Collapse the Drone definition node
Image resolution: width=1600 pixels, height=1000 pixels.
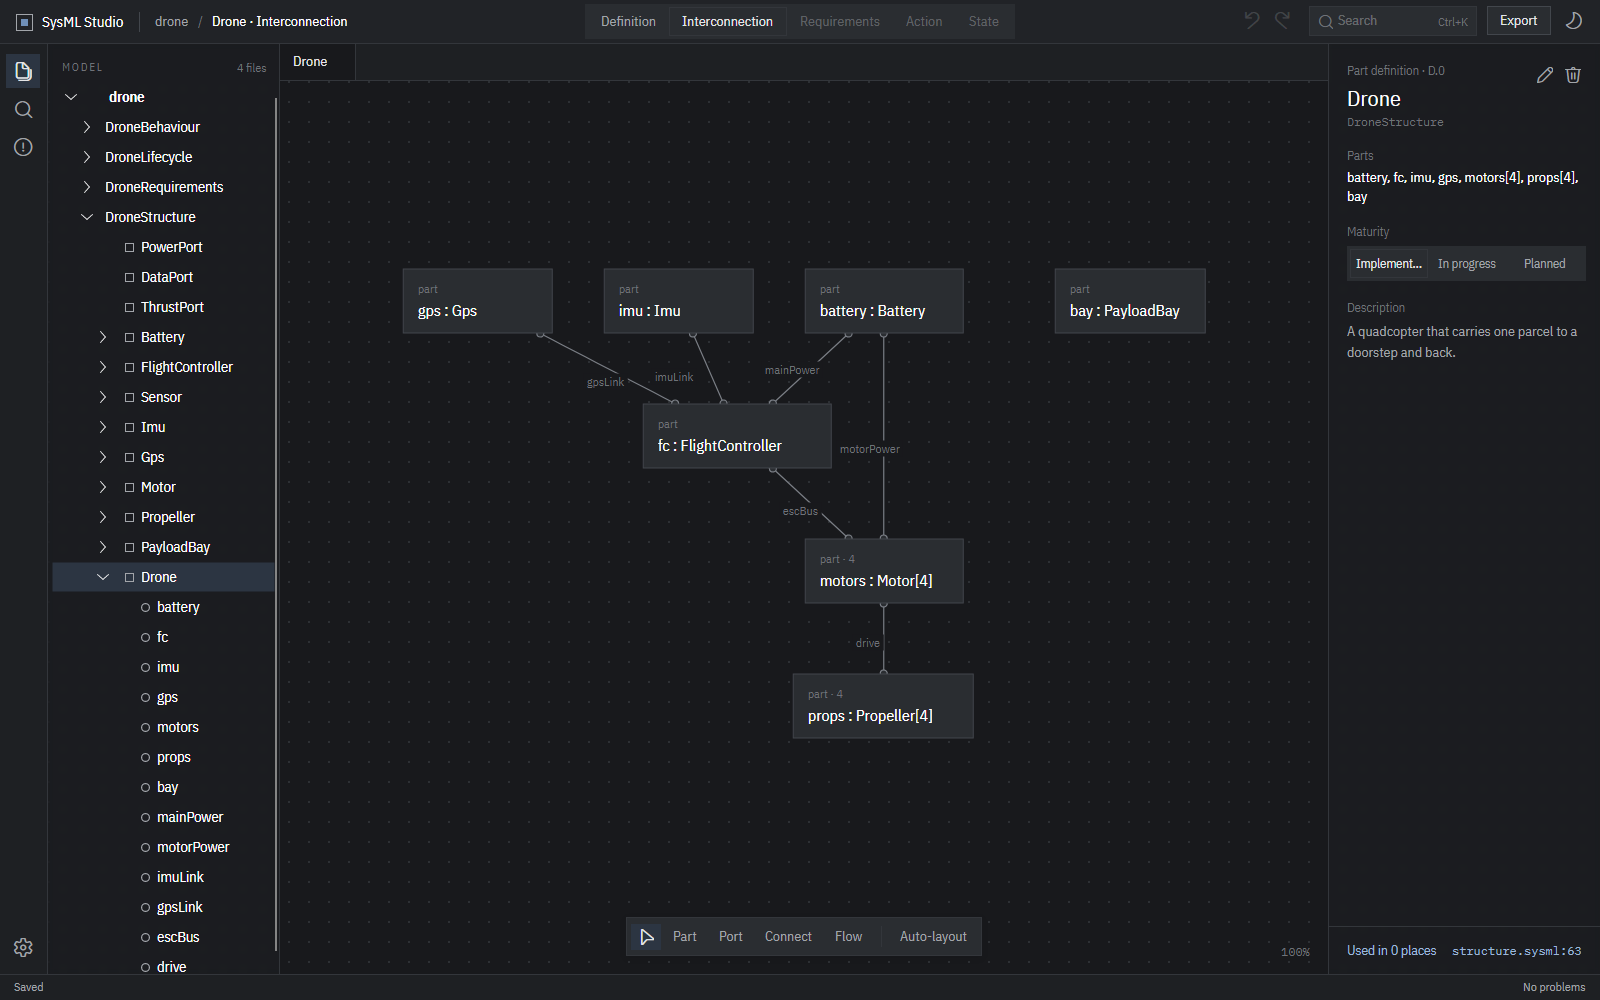[103, 577]
